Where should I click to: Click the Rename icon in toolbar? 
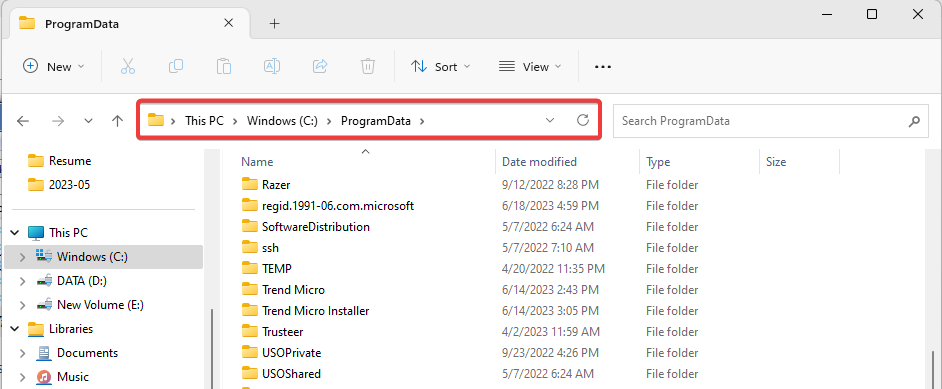[272, 66]
